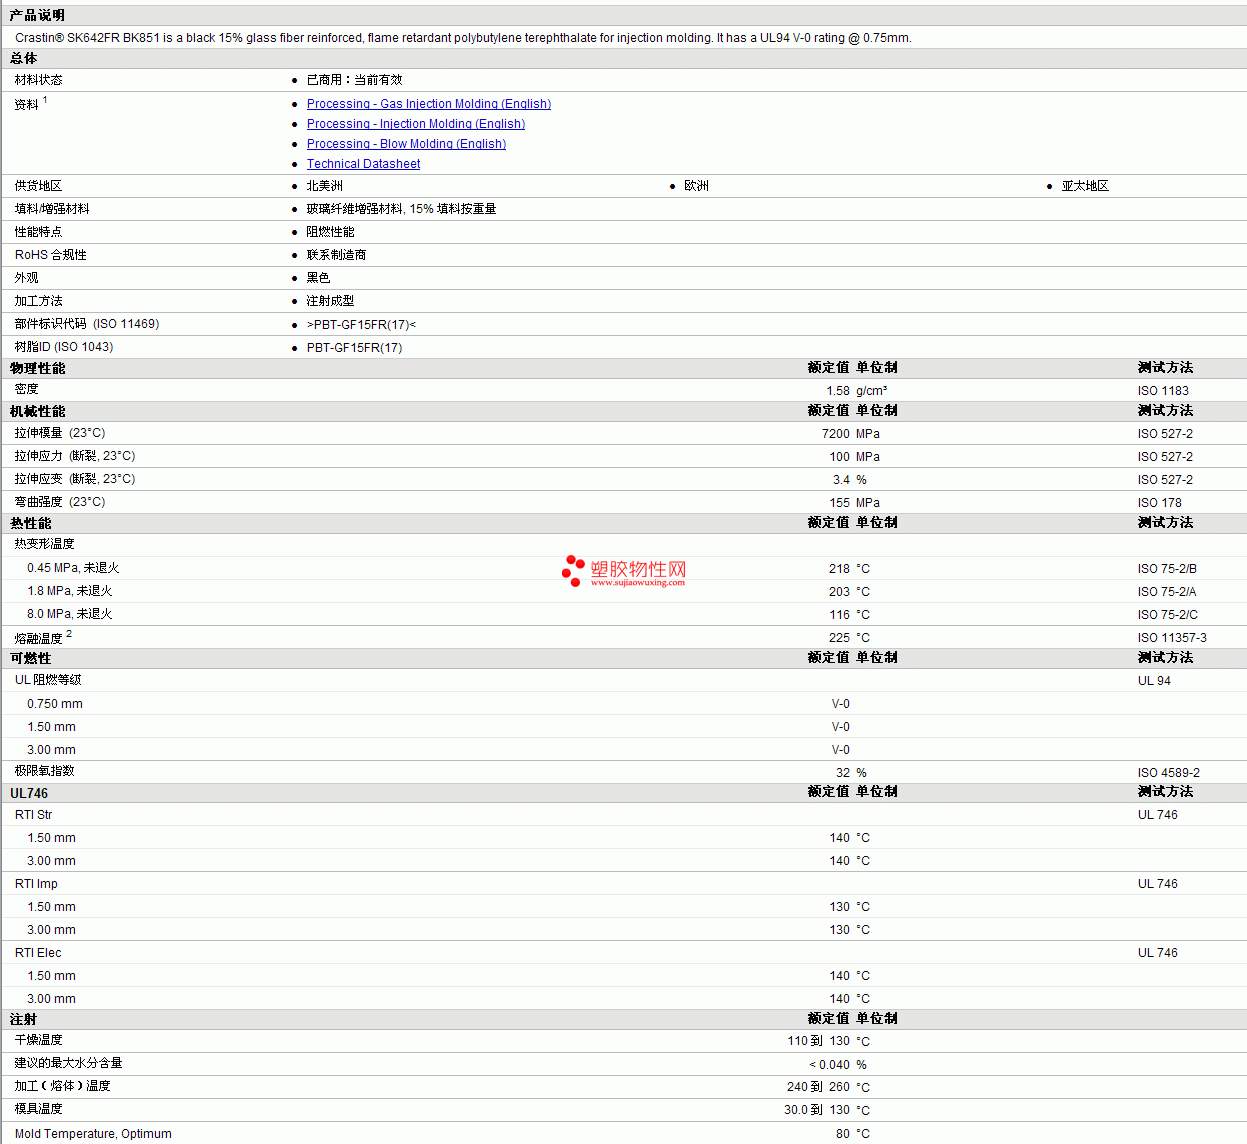Select the UL 94 test method
Image resolution: width=1247 pixels, height=1144 pixels.
point(1154,681)
